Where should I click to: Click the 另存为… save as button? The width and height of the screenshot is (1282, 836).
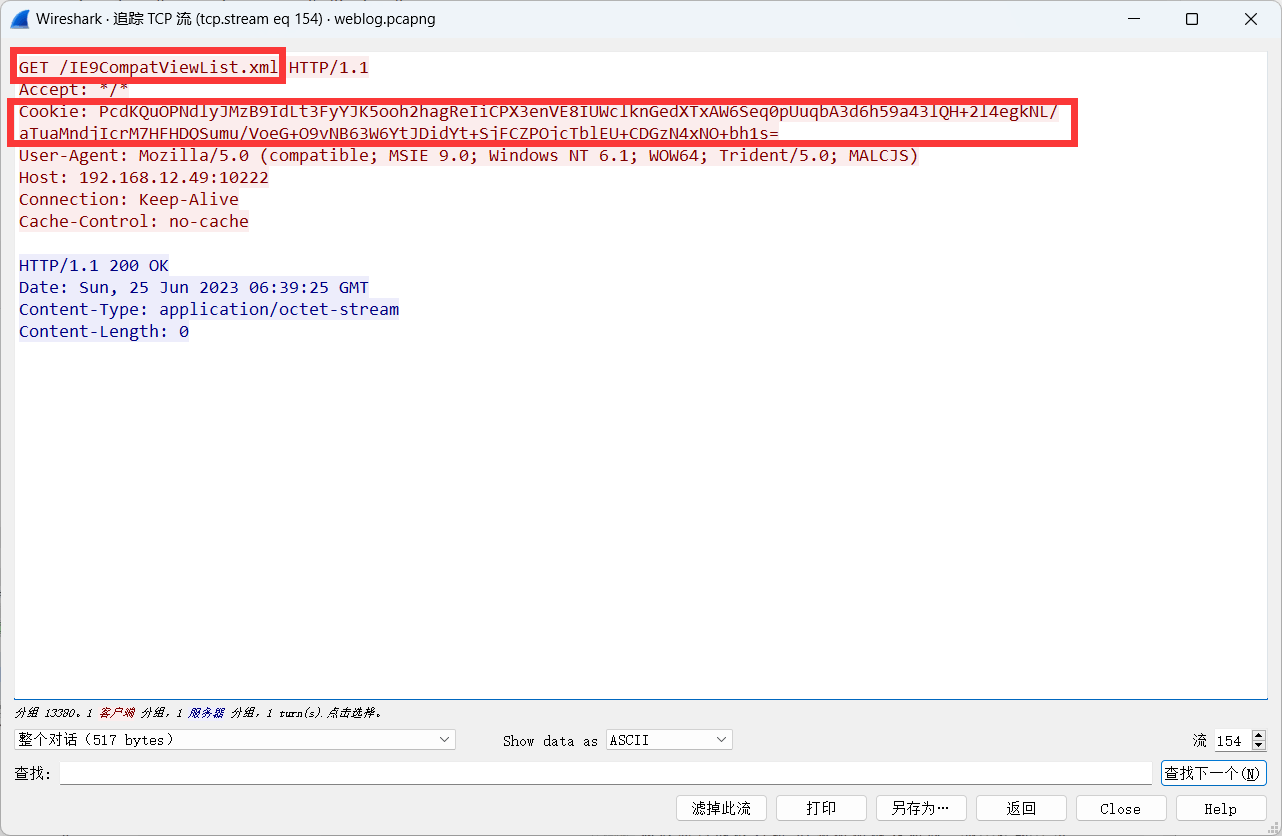(x=921, y=808)
